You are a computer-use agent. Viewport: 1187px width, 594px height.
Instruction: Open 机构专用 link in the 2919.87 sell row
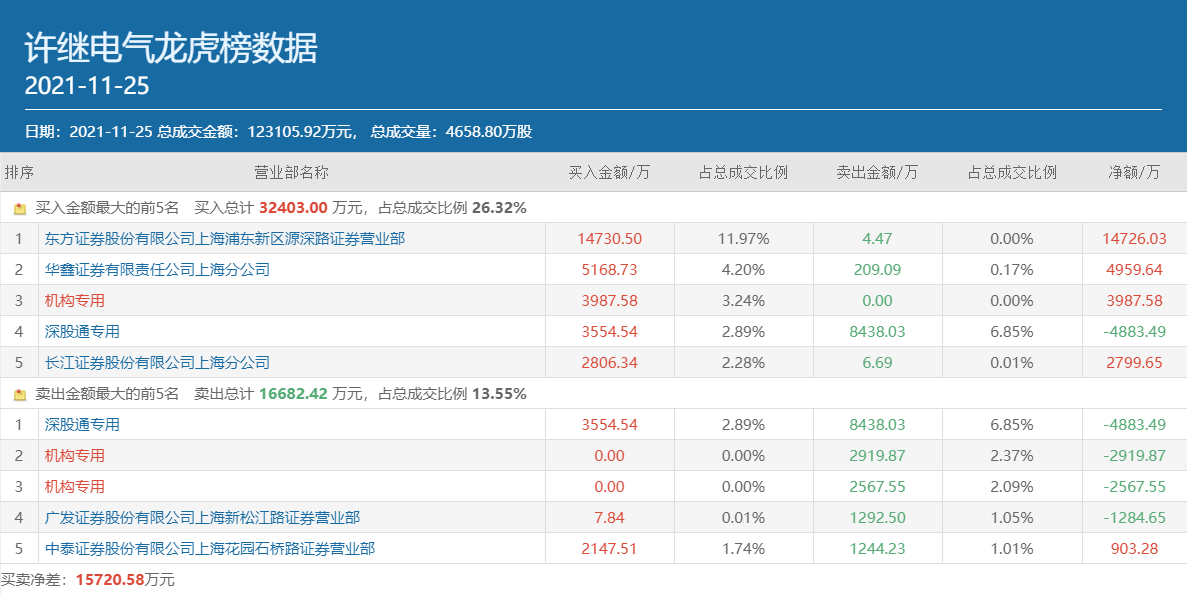pos(75,456)
